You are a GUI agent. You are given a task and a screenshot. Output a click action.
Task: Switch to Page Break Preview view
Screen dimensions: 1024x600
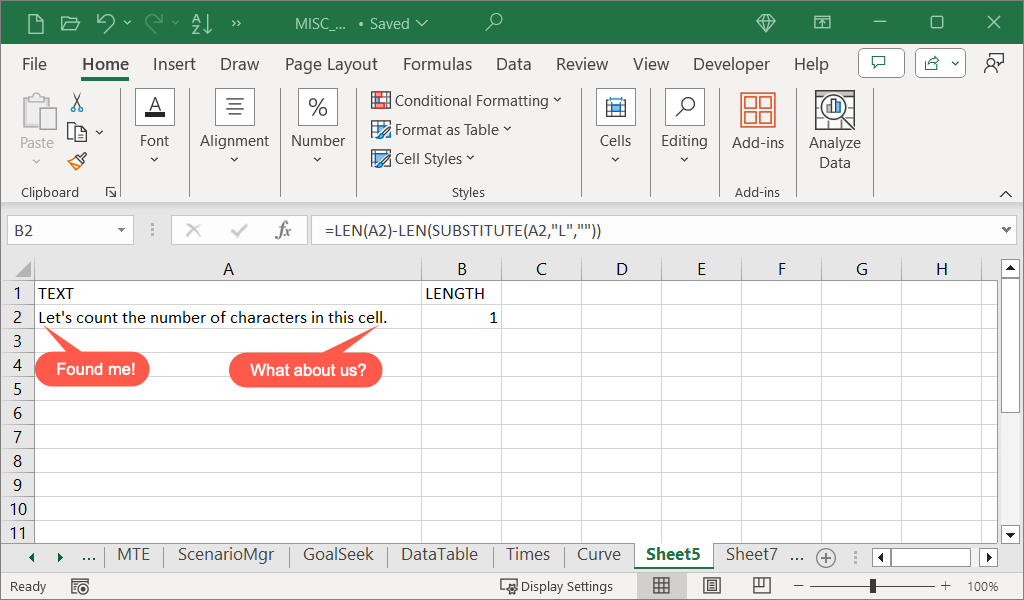tap(761, 586)
